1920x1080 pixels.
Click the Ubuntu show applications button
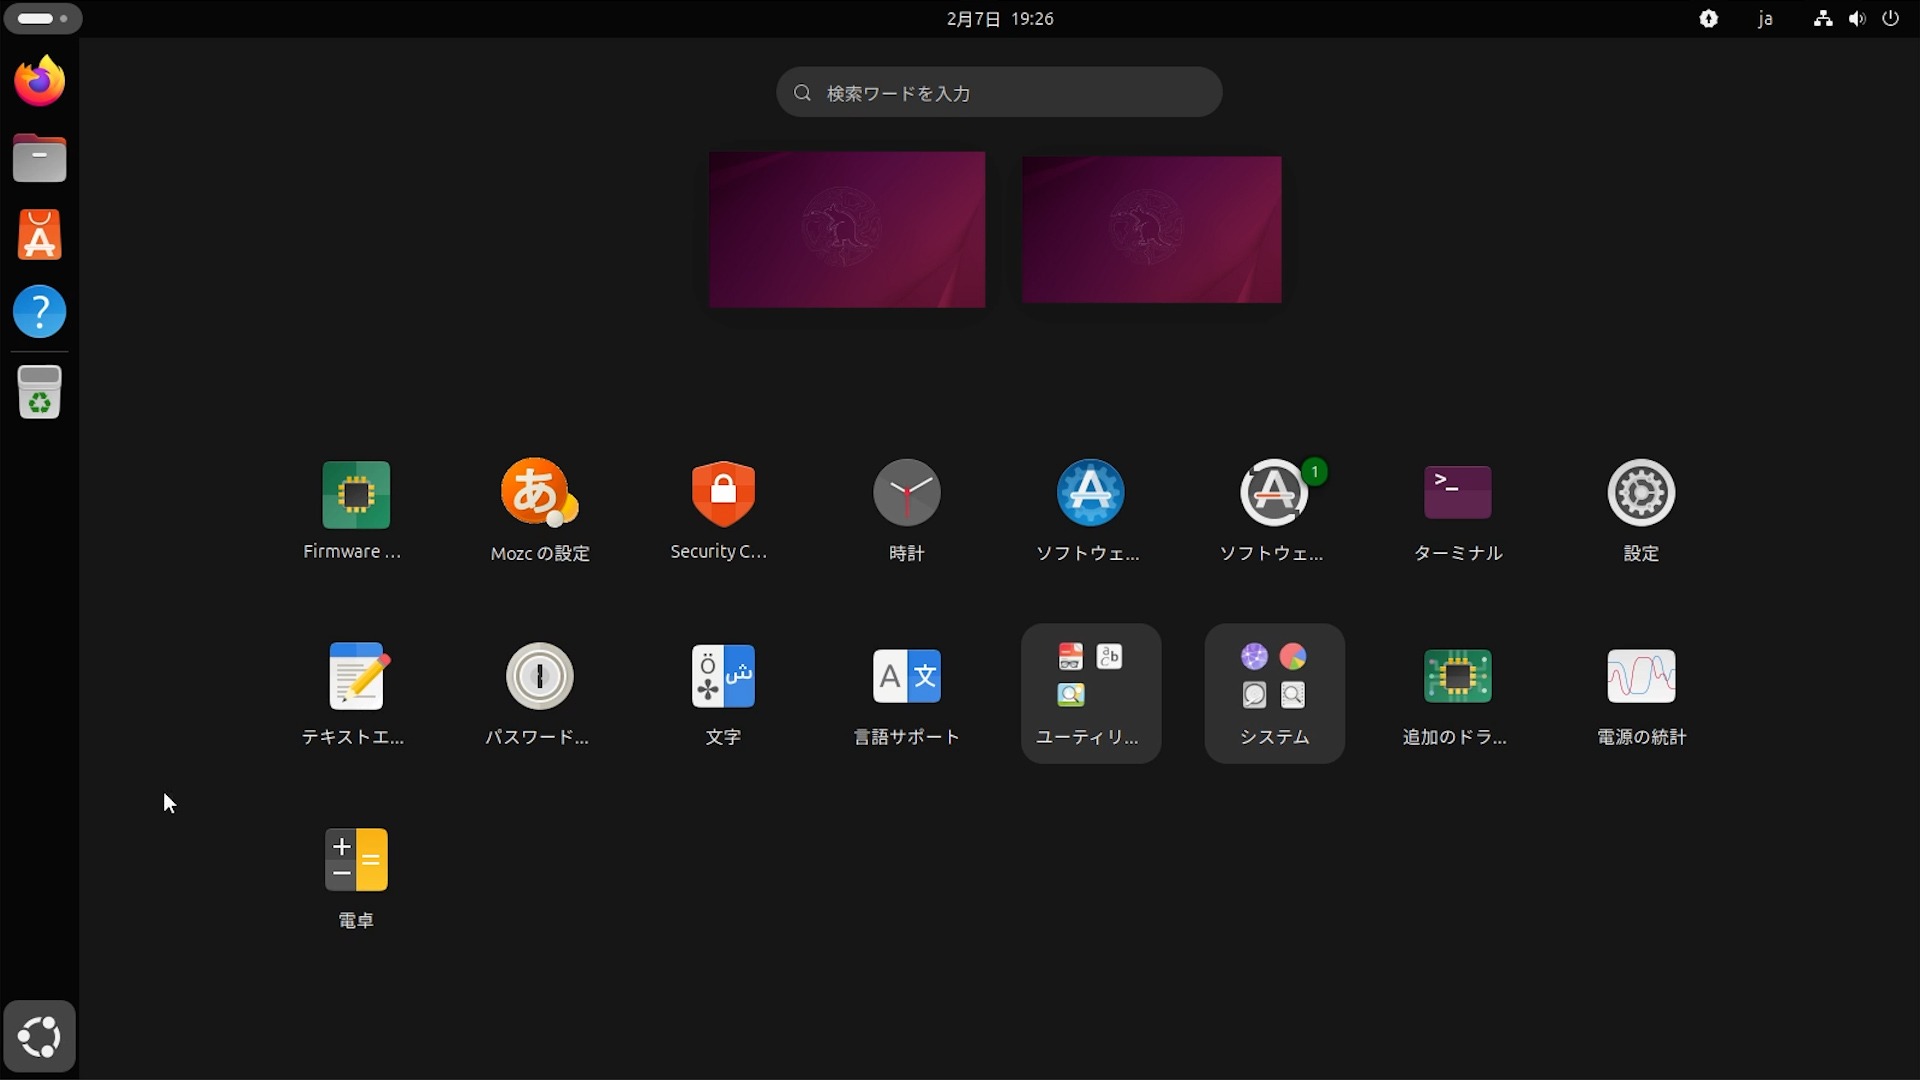tap(40, 1036)
